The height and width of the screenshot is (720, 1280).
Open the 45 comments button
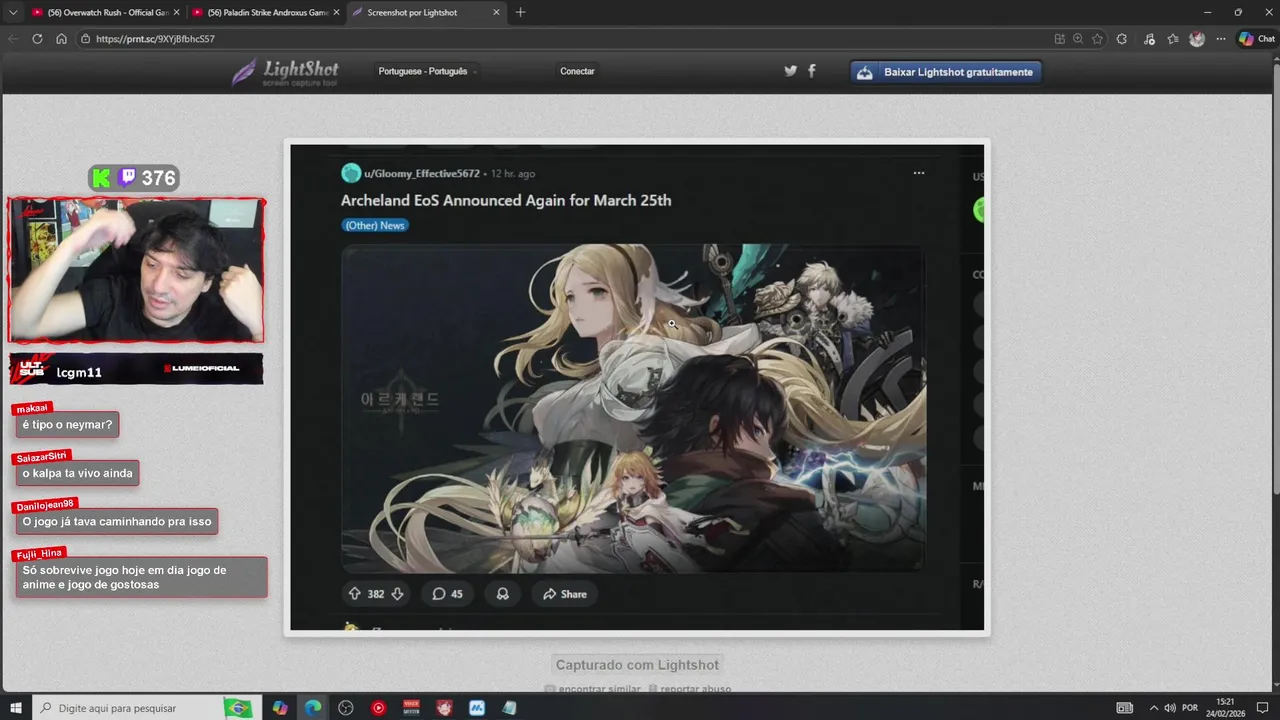(447, 594)
